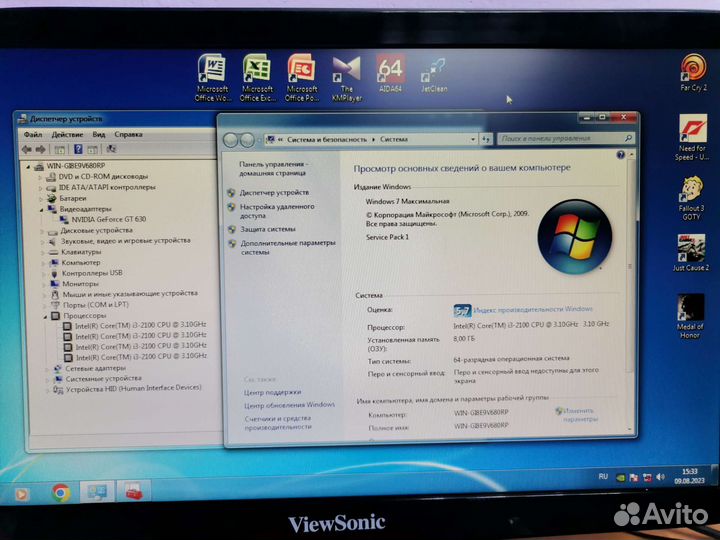The image size is (720, 540).
Task: Click Google Chrome icon in taskbar
Action: pos(60,492)
